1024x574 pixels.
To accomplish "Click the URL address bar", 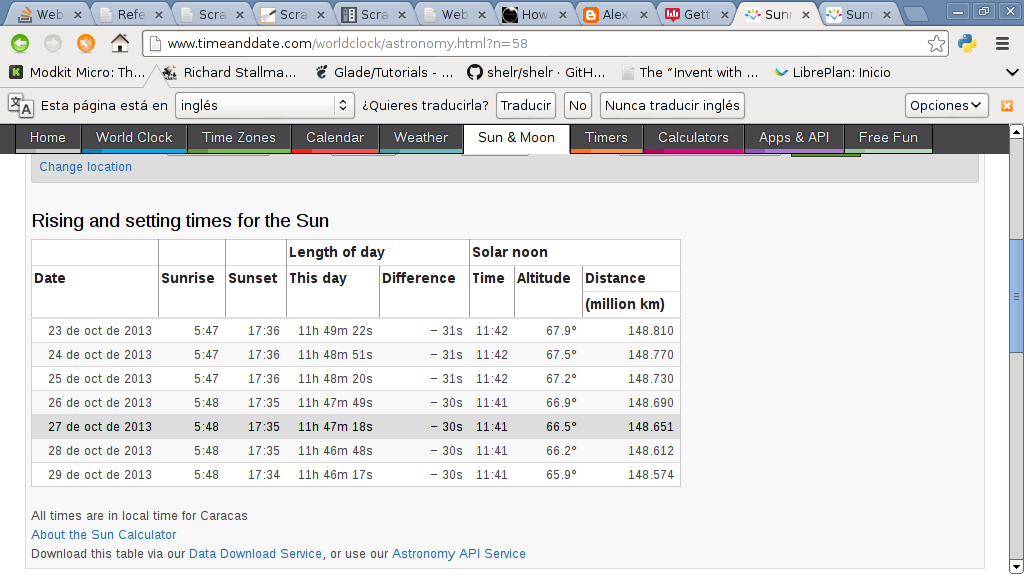I will click(540, 44).
